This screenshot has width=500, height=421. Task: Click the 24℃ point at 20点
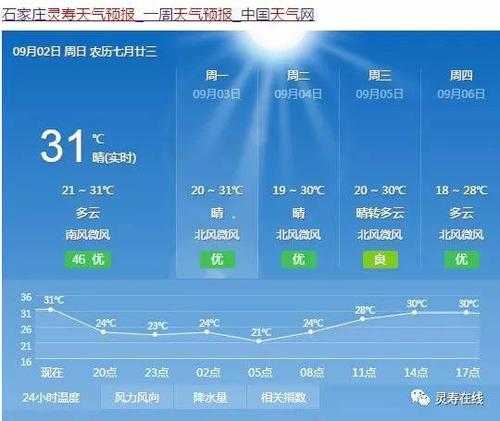pos(103,332)
